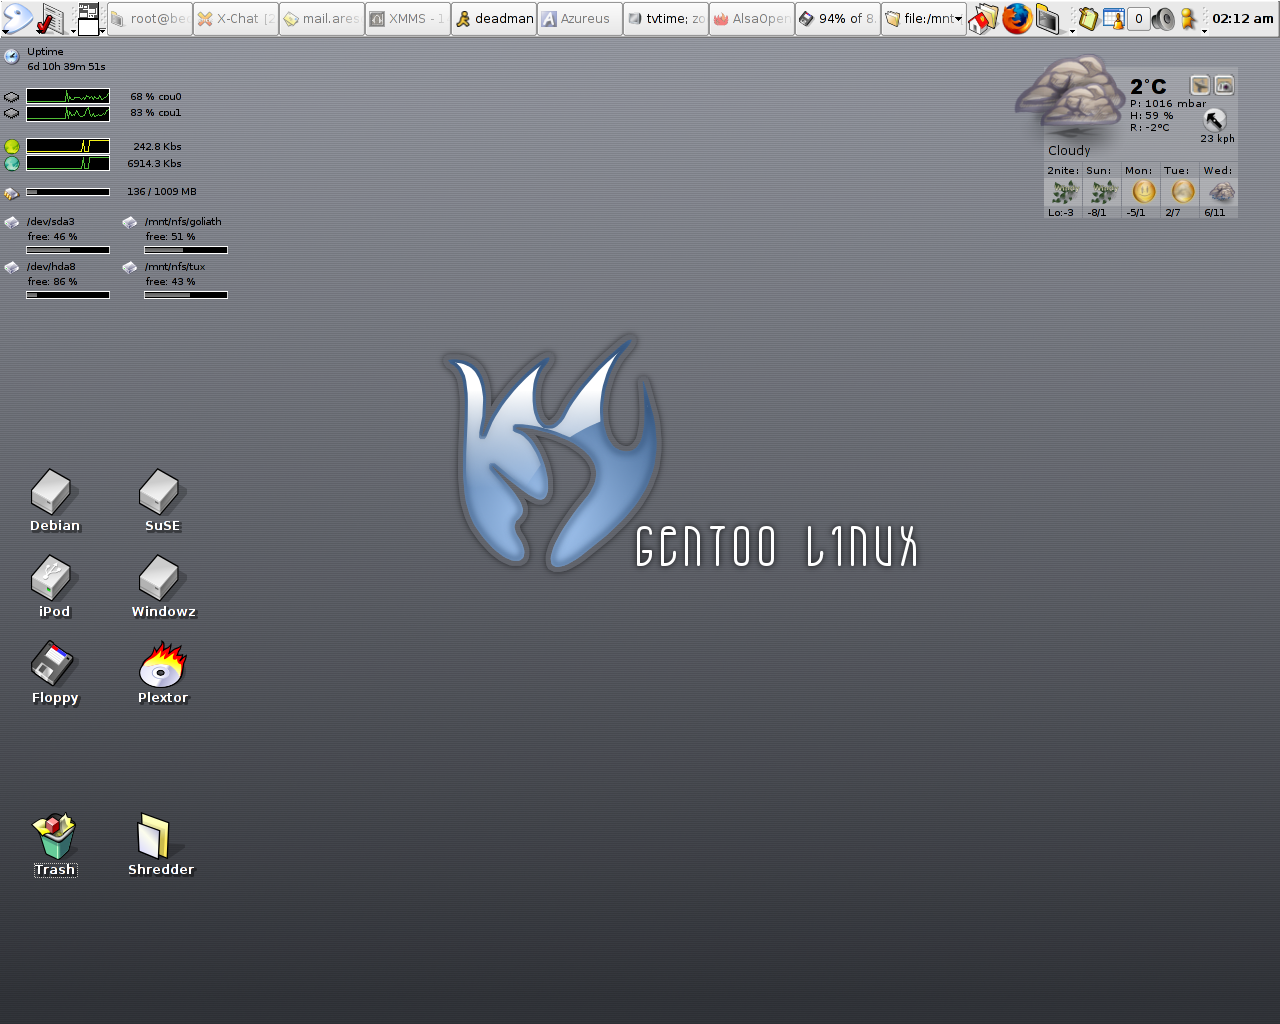This screenshot has width=1280, height=1024.
Task: Expand the pager dropdown arrow
Action: point(102,31)
